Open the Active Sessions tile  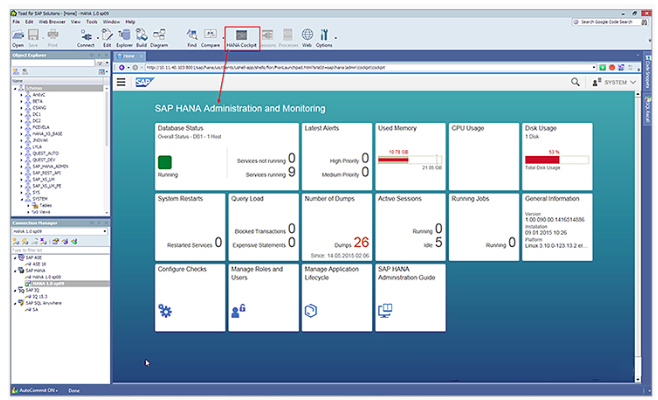(x=410, y=227)
